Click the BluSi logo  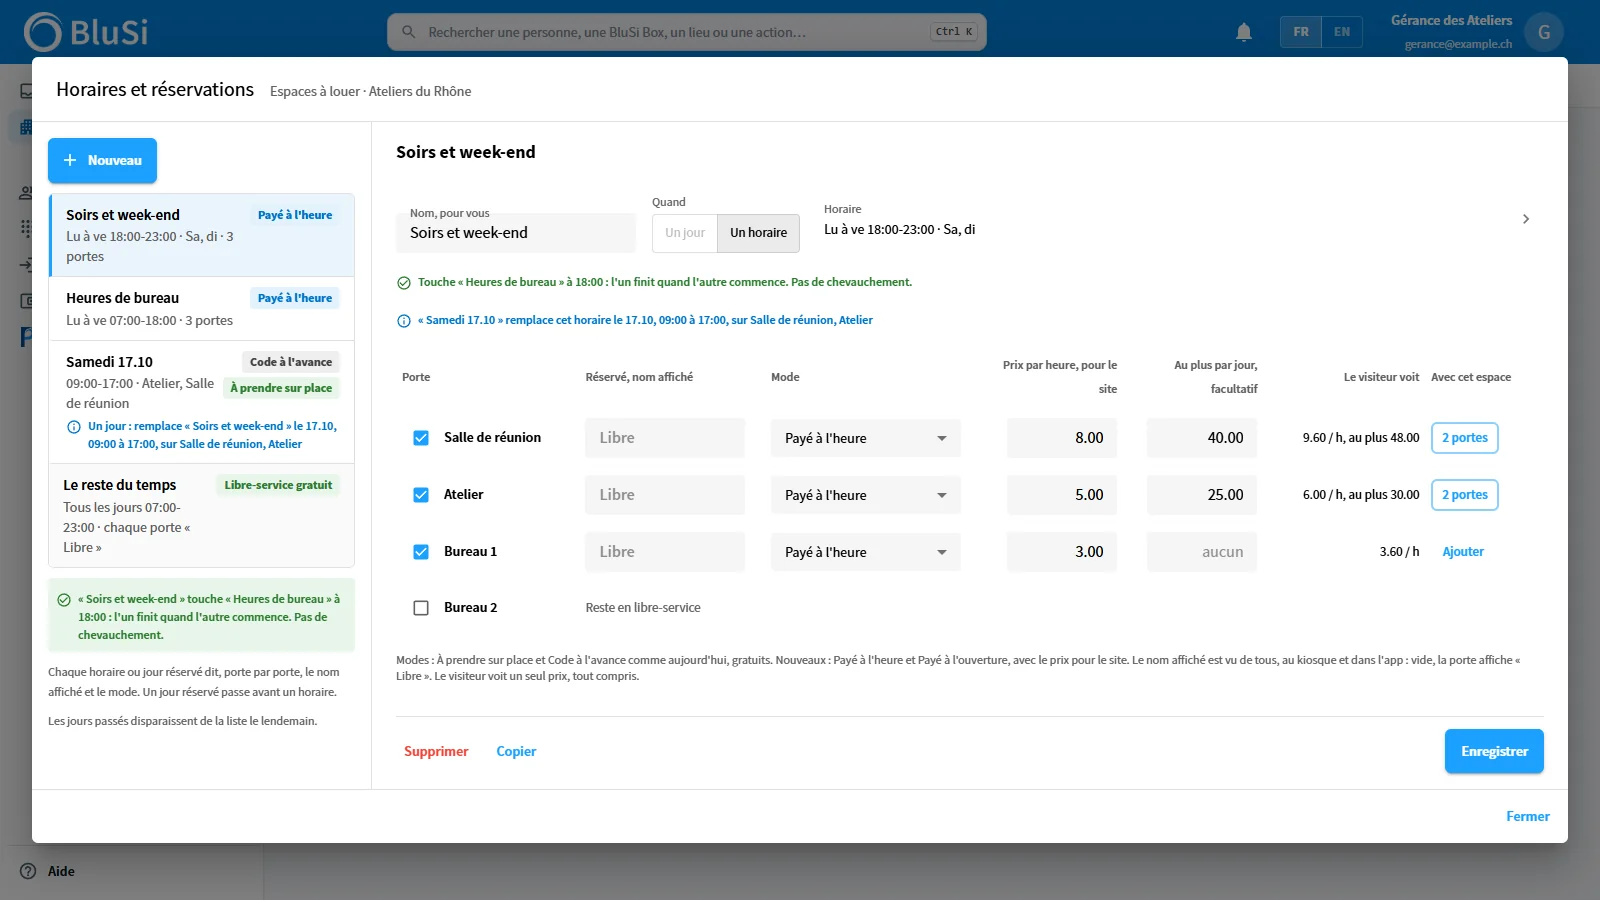pos(86,32)
